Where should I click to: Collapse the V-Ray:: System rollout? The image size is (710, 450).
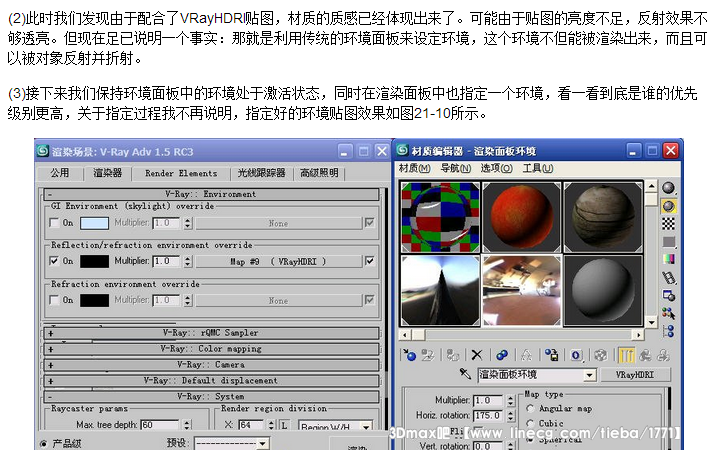tap(211, 397)
